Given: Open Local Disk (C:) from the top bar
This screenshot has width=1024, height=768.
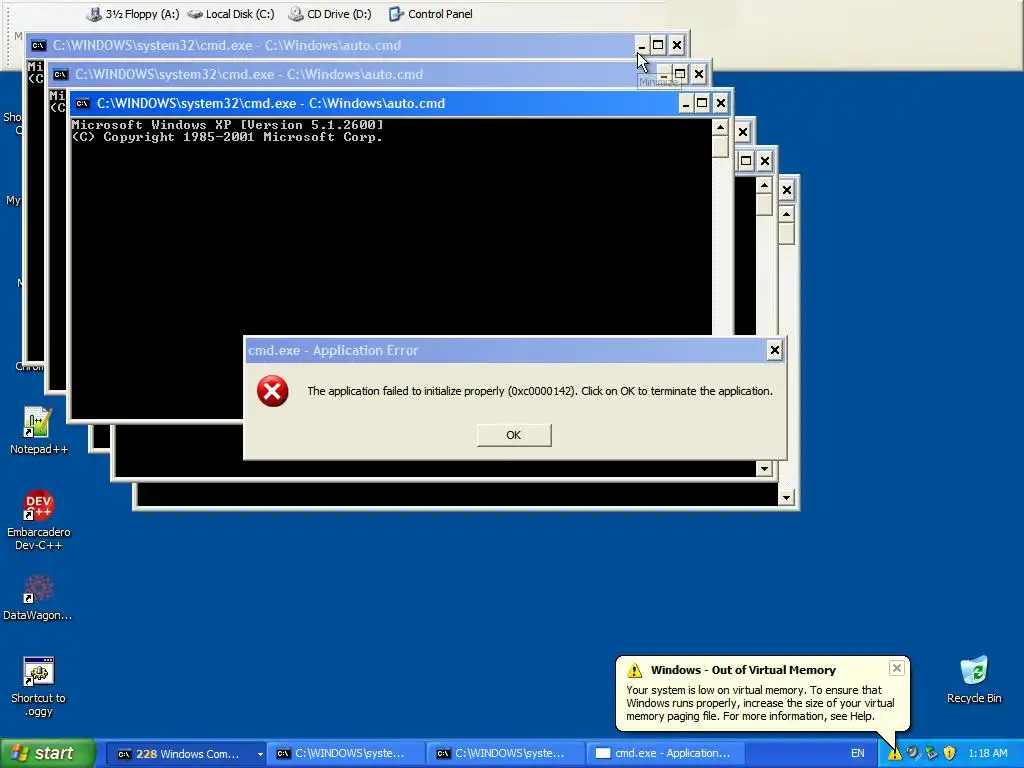Looking at the screenshot, I should (x=231, y=14).
